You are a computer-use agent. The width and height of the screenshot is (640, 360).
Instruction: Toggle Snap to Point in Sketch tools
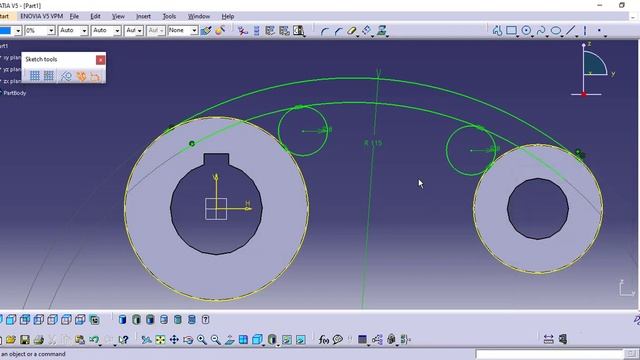49,76
